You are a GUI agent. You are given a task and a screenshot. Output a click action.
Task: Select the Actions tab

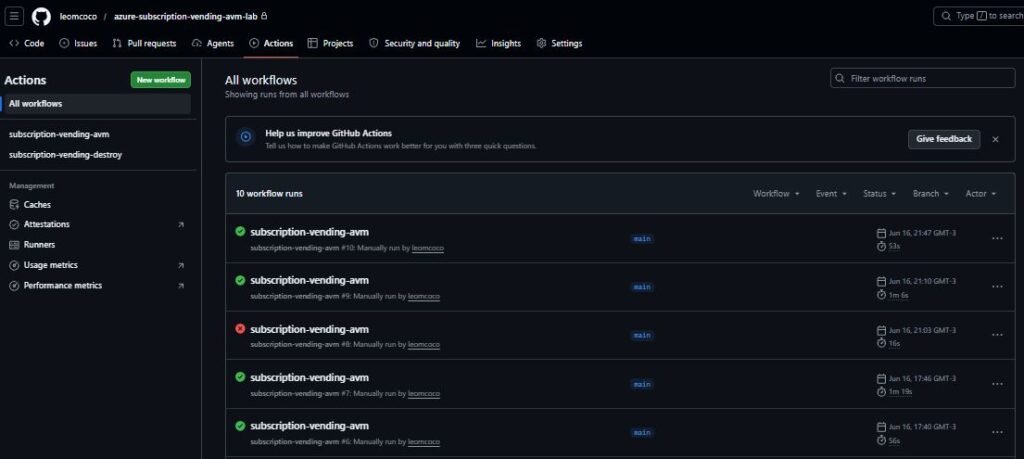[x=271, y=43]
